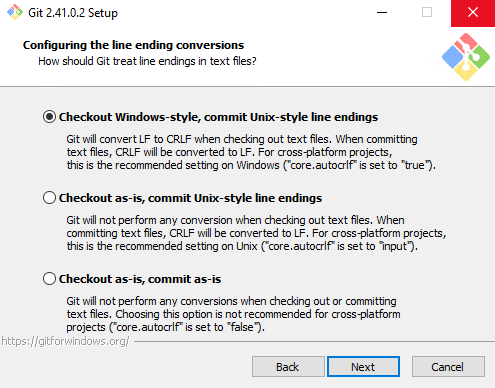495x388 pixels.
Task: Select Checkout as-is, commit as-is radio button
Action: pos(49,279)
